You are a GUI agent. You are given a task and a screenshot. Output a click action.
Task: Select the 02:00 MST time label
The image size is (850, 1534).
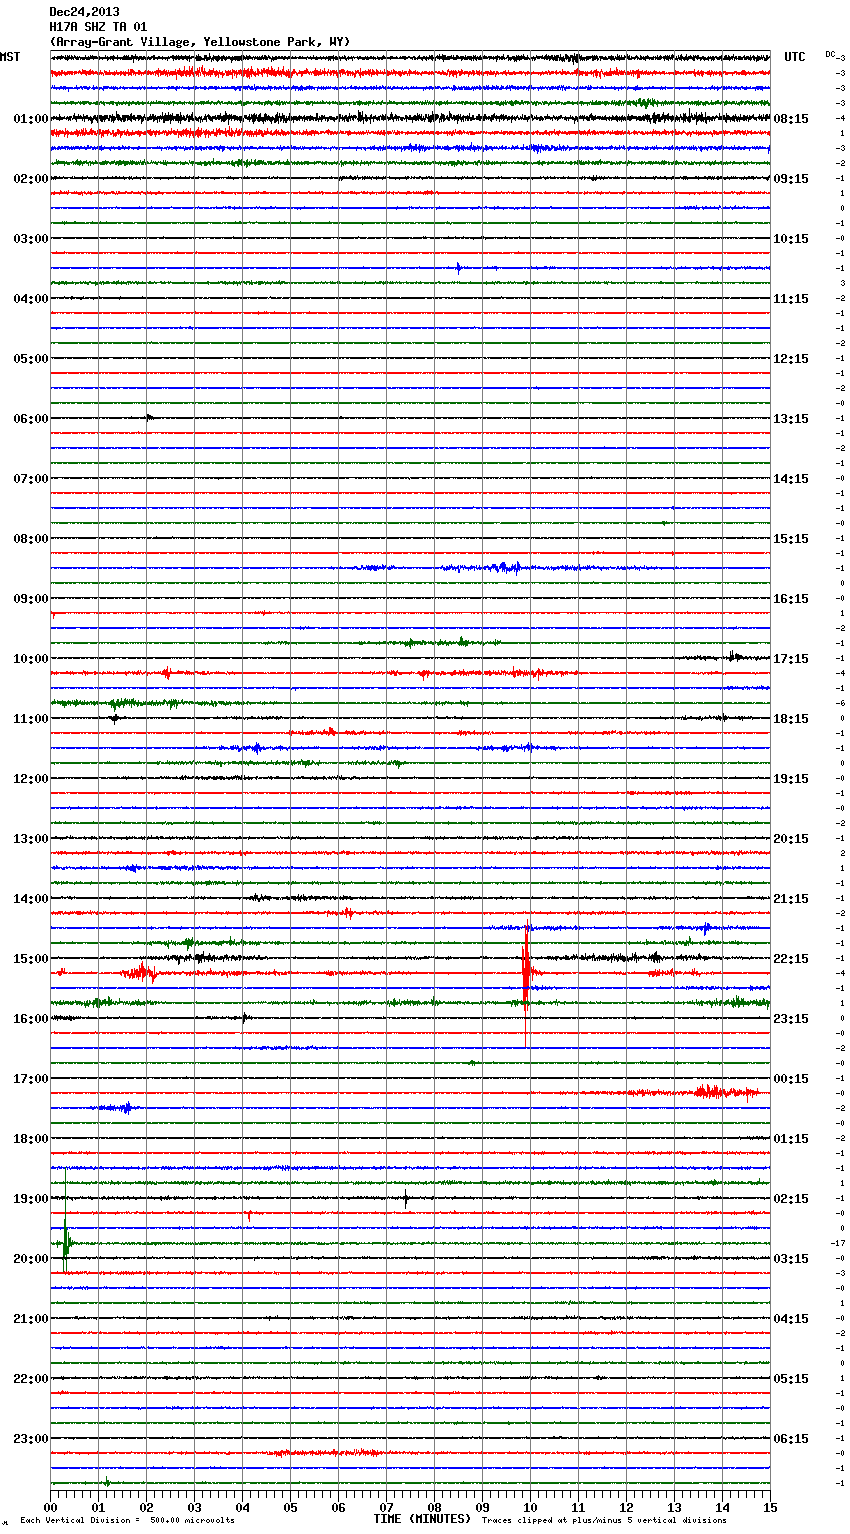[x=31, y=179]
